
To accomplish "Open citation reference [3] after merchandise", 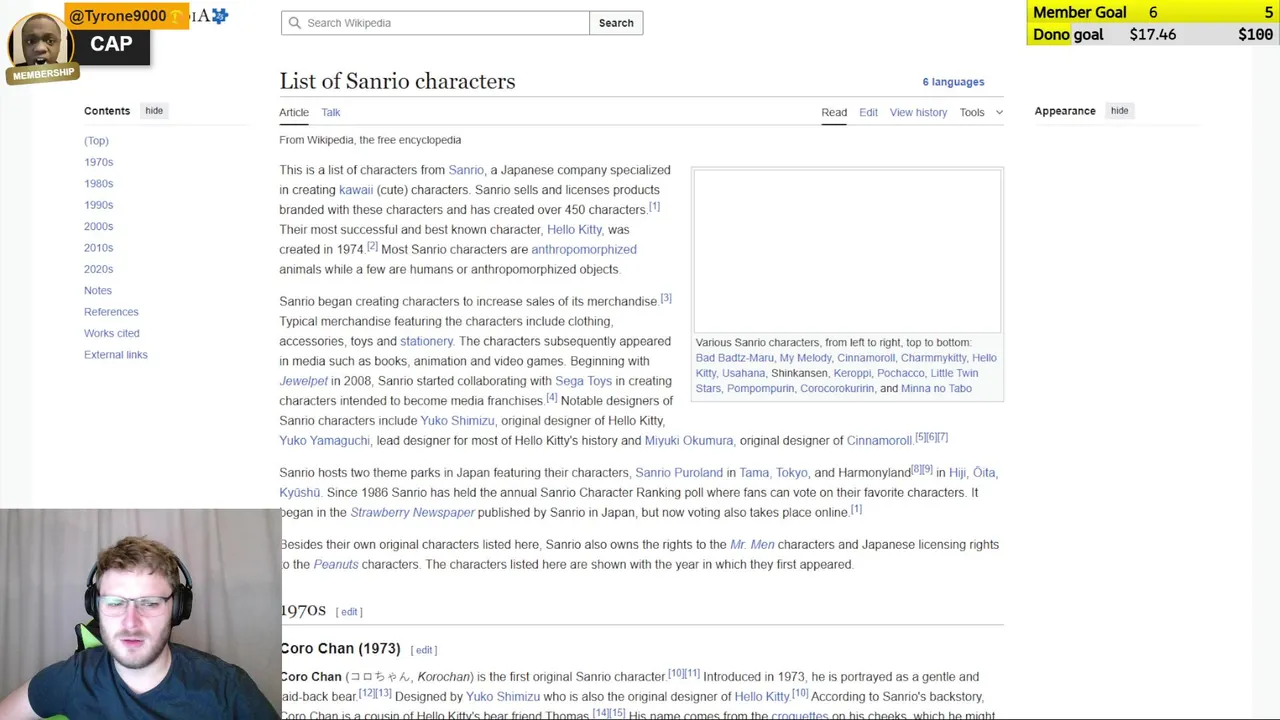I will click(x=666, y=298).
